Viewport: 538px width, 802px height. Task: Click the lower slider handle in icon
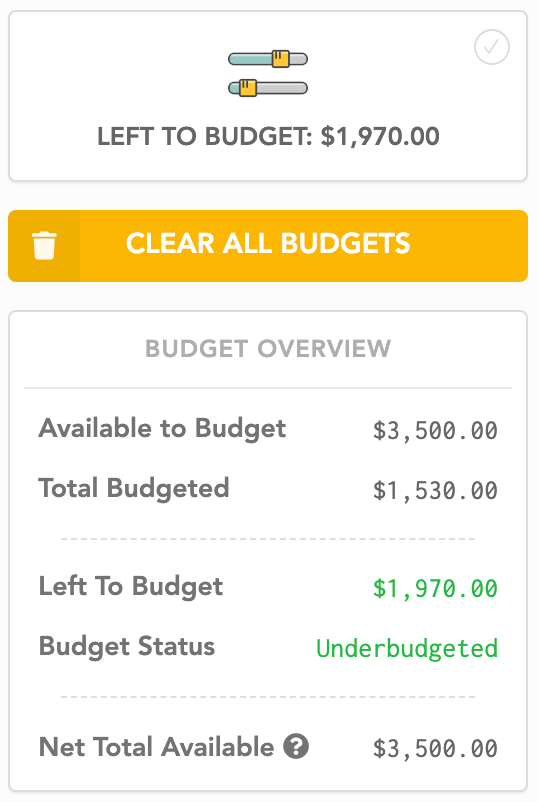click(248, 88)
